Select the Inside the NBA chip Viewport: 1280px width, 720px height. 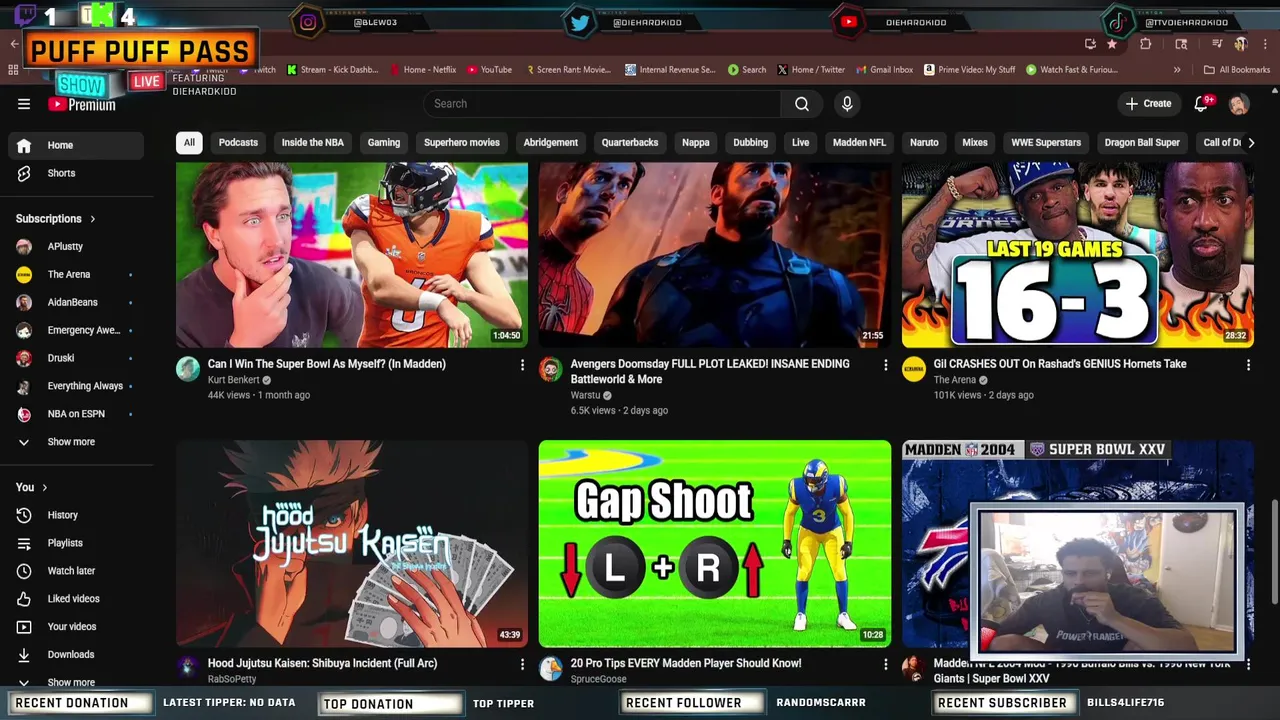313,143
